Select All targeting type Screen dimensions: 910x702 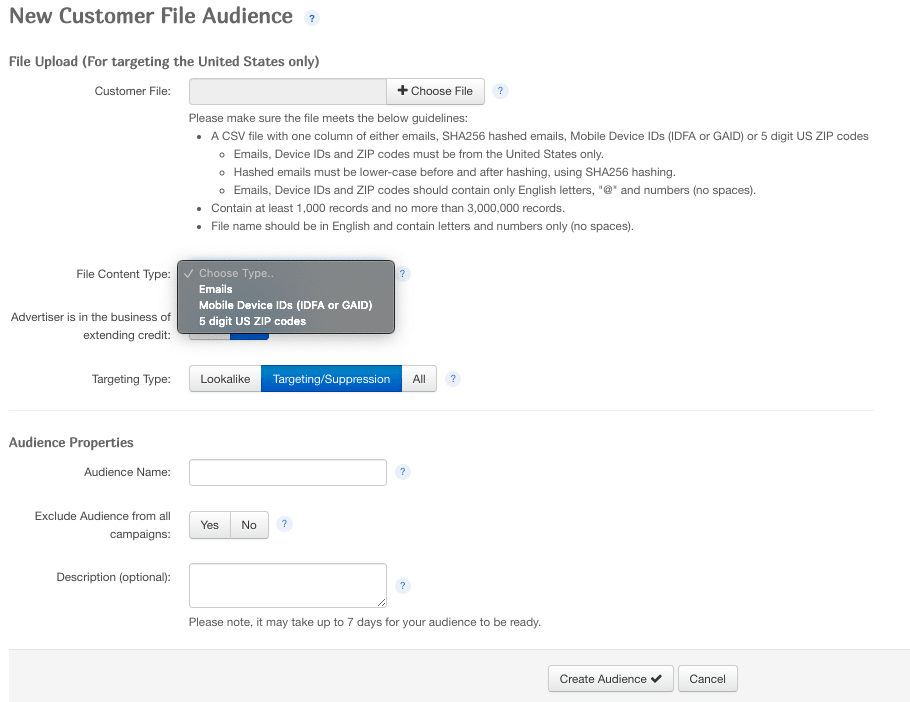[x=419, y=379]
